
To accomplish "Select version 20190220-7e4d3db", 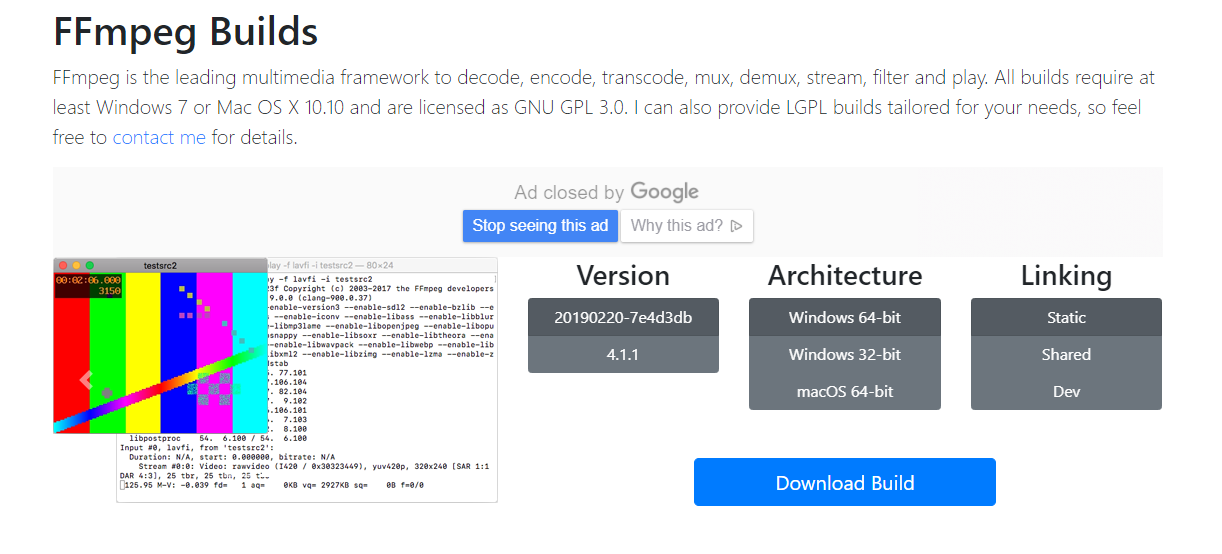I will [x=623, y=317].
